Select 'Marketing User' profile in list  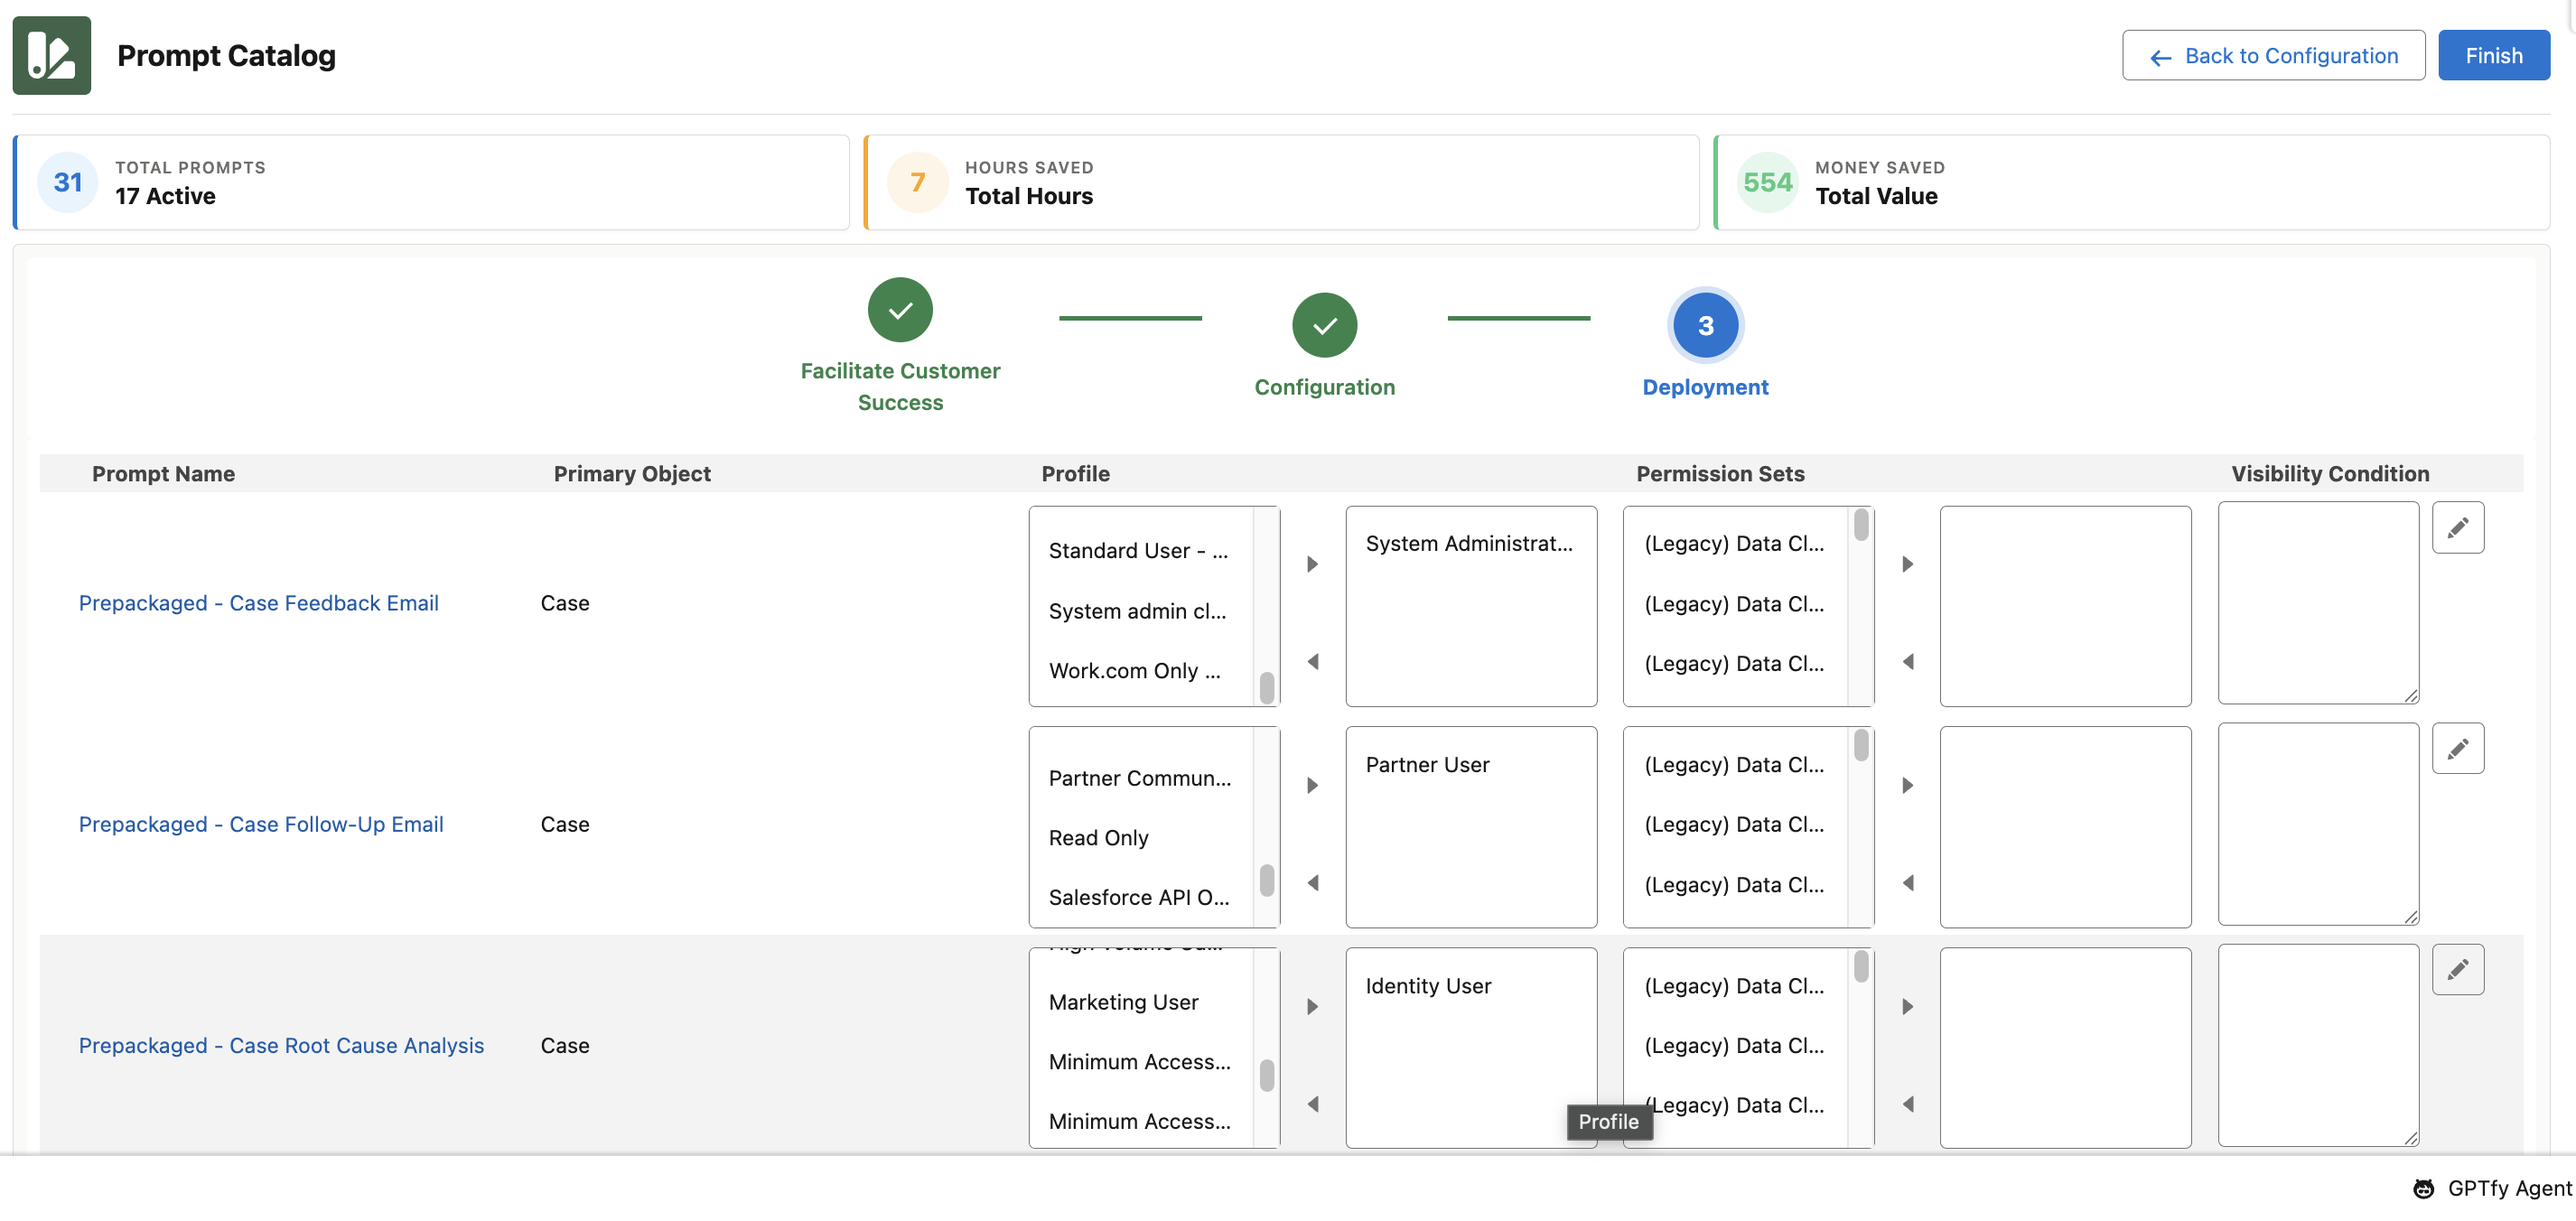[x=1123, y=1002]
